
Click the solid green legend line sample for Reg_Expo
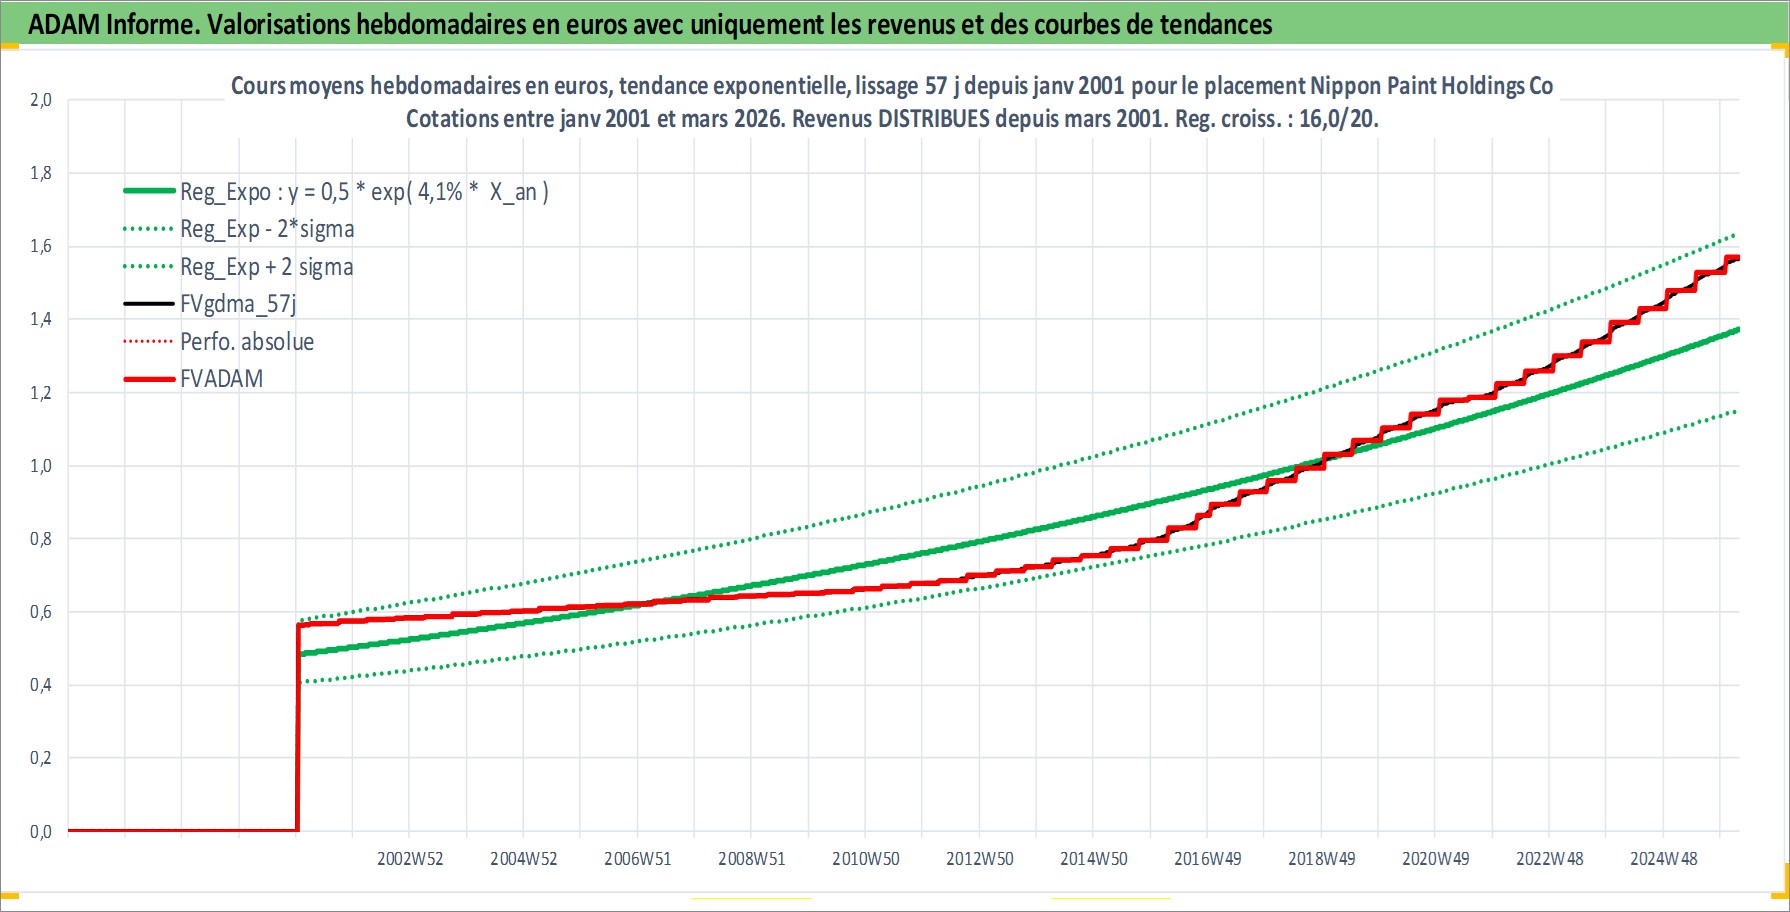(149, 191)
